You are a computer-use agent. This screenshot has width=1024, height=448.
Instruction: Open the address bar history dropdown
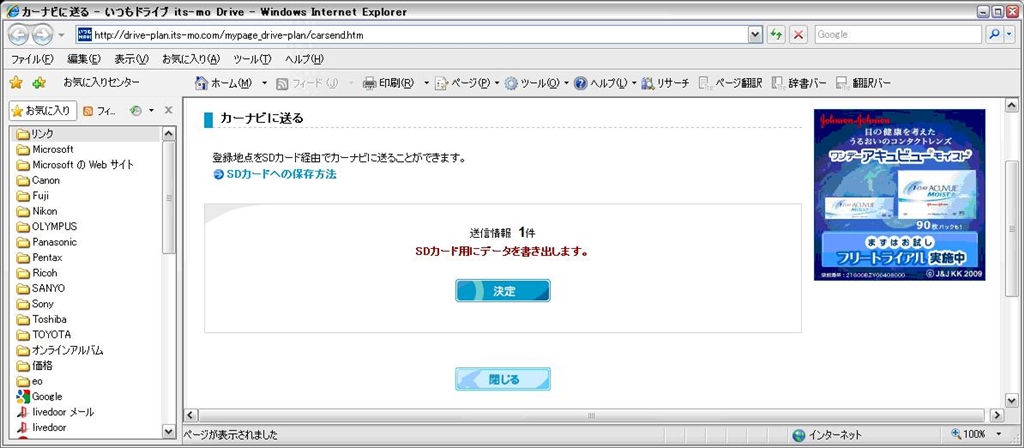pos(756,35)
